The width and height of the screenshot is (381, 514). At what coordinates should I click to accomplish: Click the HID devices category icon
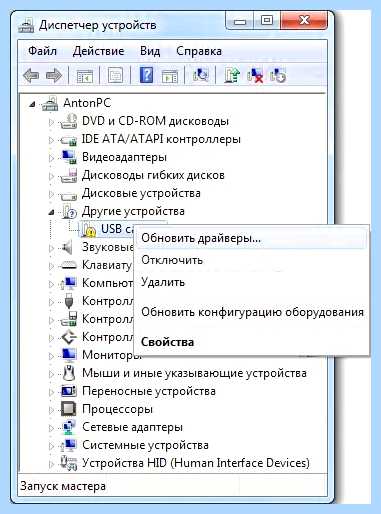tap(69, 463)
